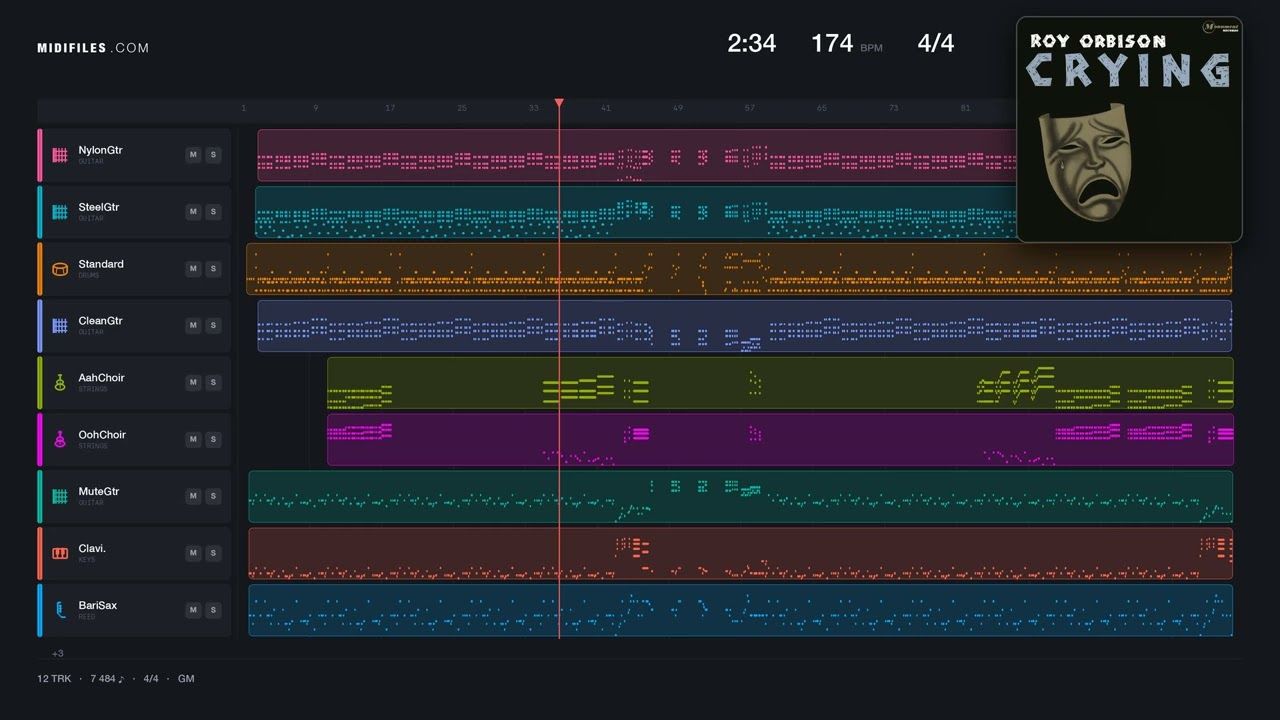Click the magenta OohChoir MIDI clip
This screenshot has height=720, width=1280.
click(x=780, y=440)
